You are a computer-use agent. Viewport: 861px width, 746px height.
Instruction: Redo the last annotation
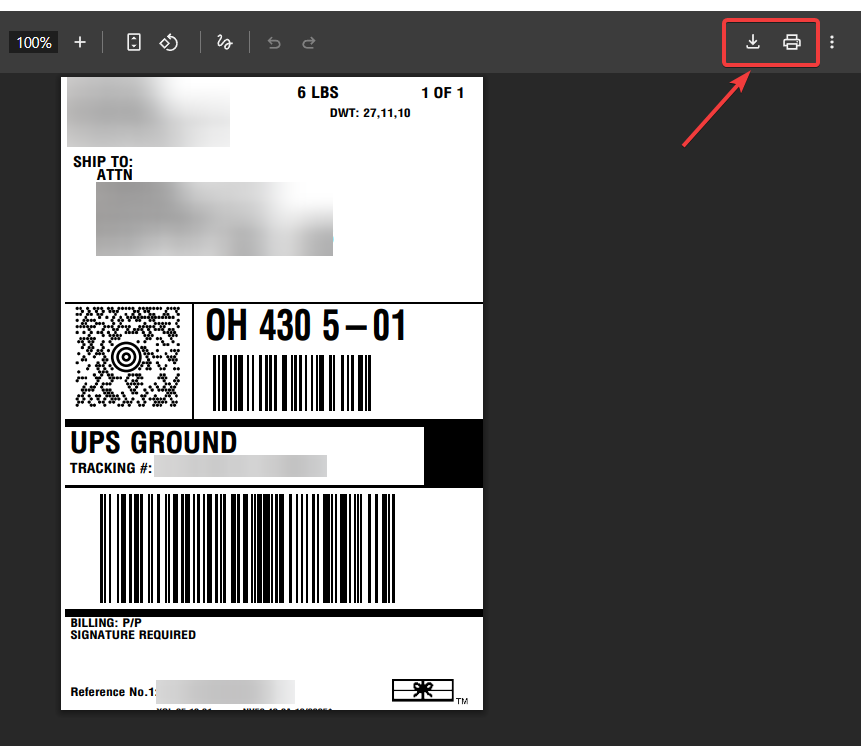[309, 43]
